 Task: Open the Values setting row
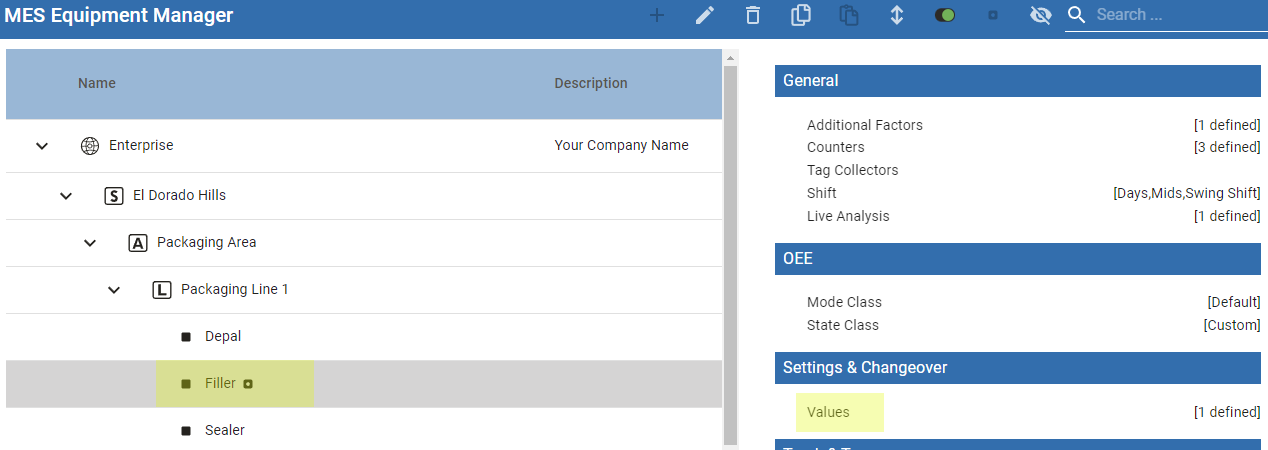[828, 412]
